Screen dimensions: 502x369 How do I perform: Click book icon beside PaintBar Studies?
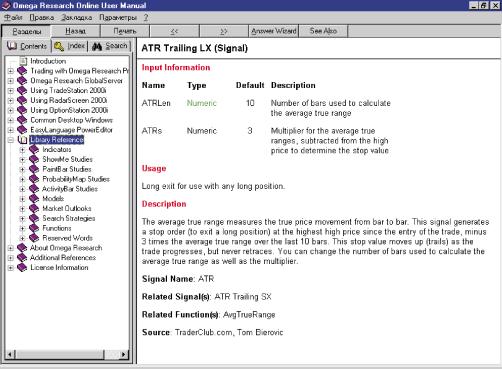34,169
